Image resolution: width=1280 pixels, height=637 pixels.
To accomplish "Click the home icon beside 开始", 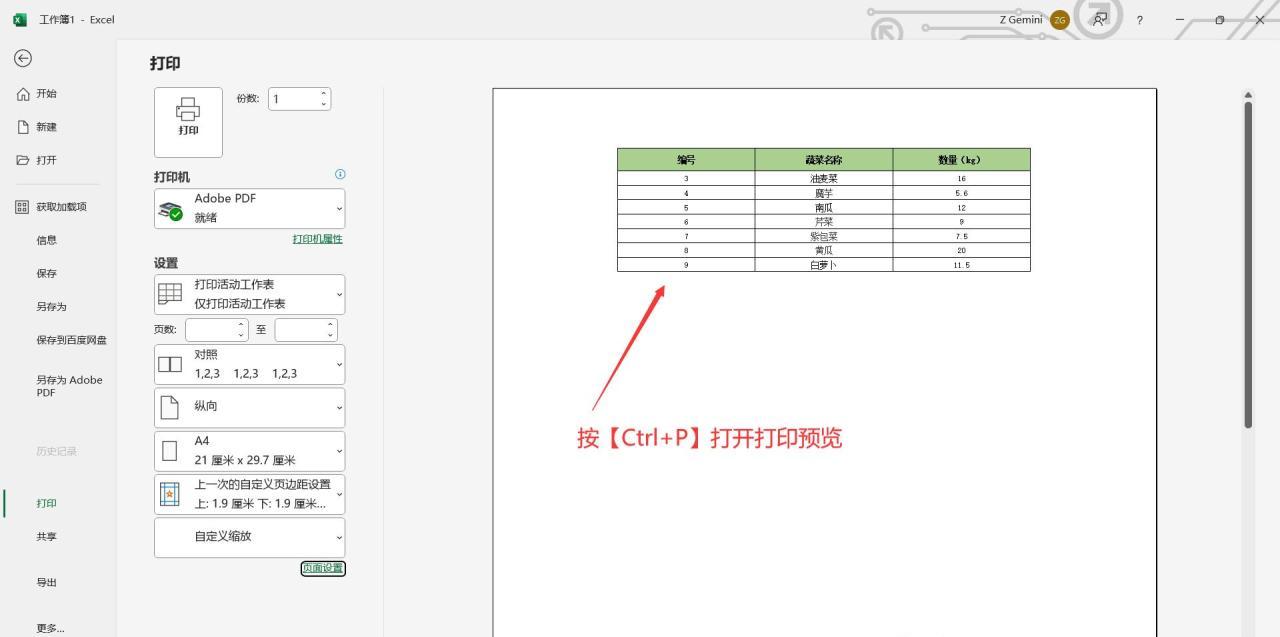I will coord(22,93).
